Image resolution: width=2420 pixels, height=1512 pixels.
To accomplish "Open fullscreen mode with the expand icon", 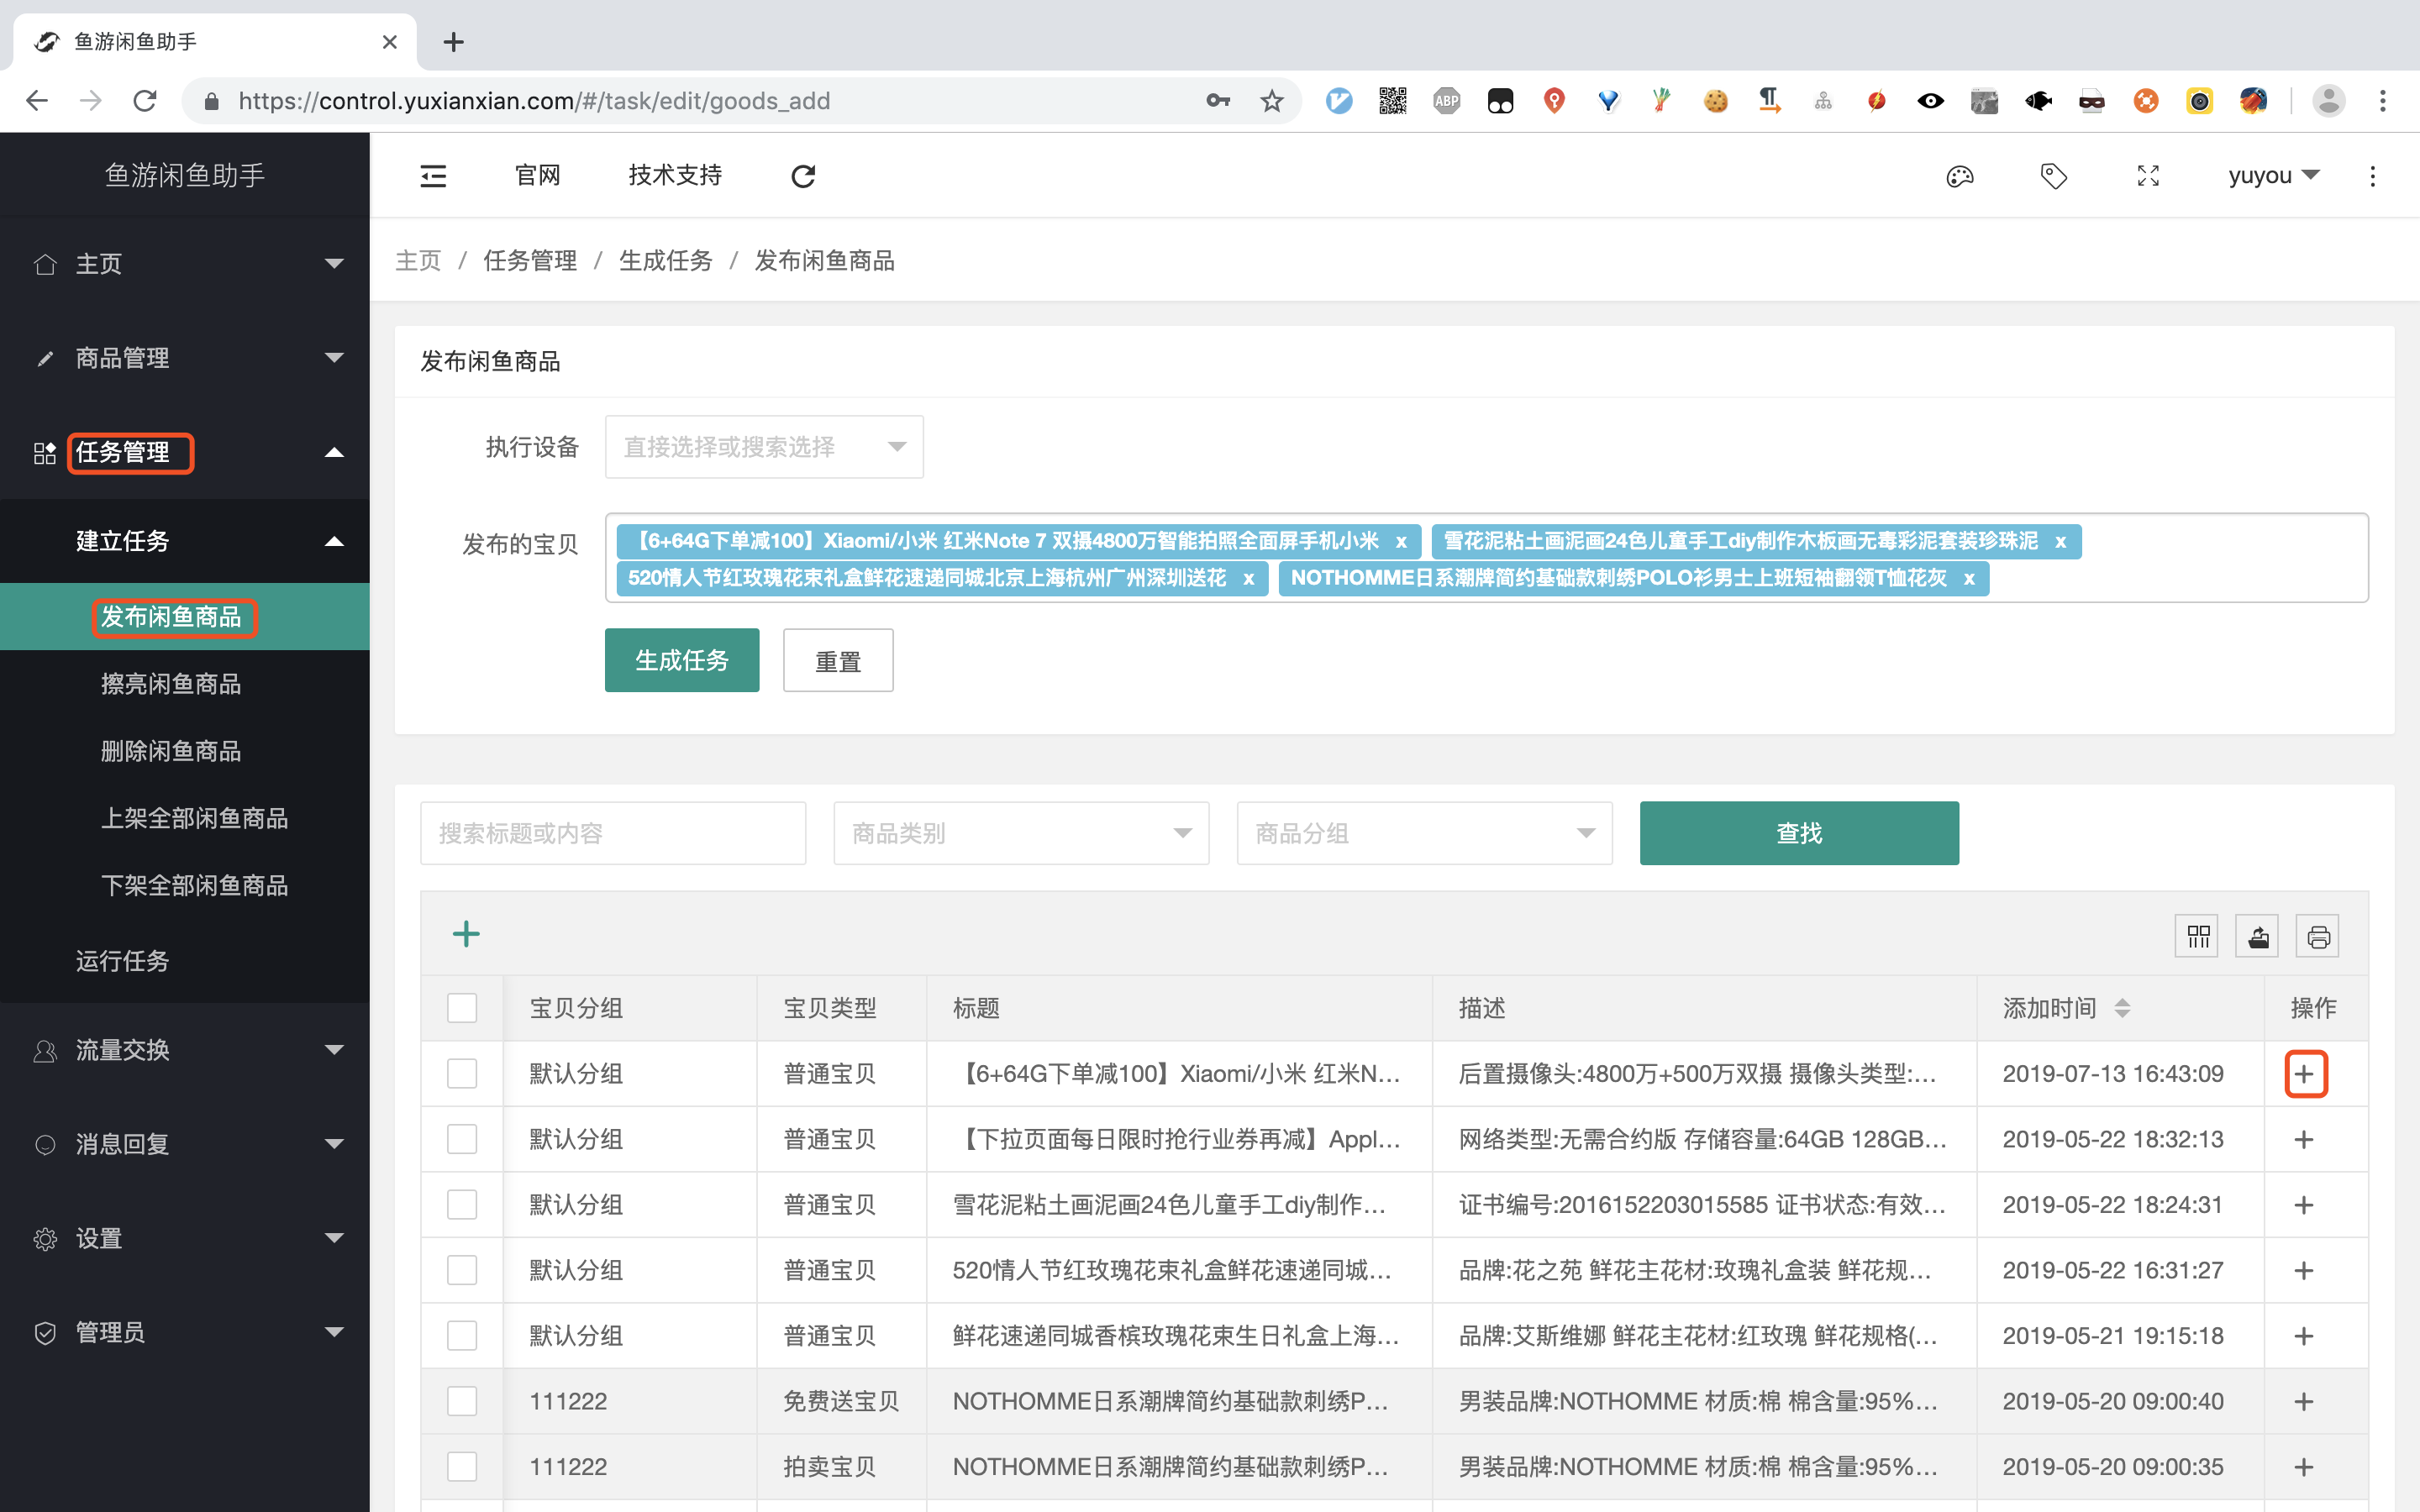I will tap(2147, 175).
